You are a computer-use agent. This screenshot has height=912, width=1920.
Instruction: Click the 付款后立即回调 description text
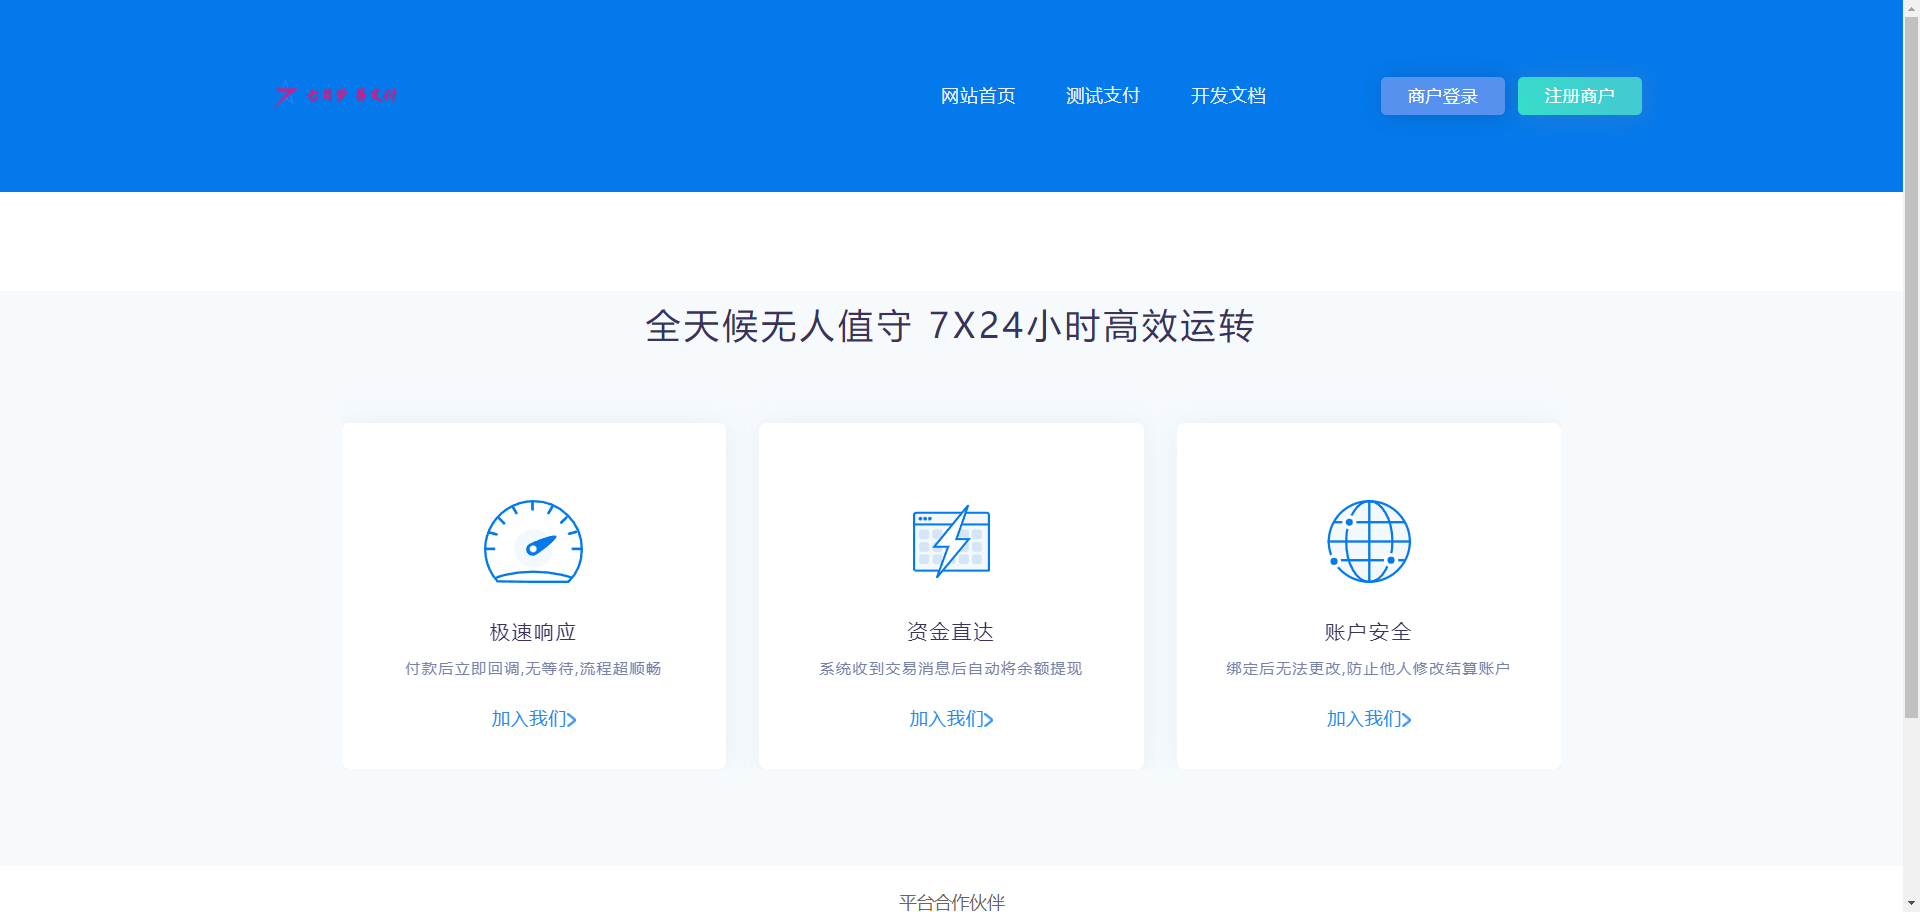click(x=533, y=669)
